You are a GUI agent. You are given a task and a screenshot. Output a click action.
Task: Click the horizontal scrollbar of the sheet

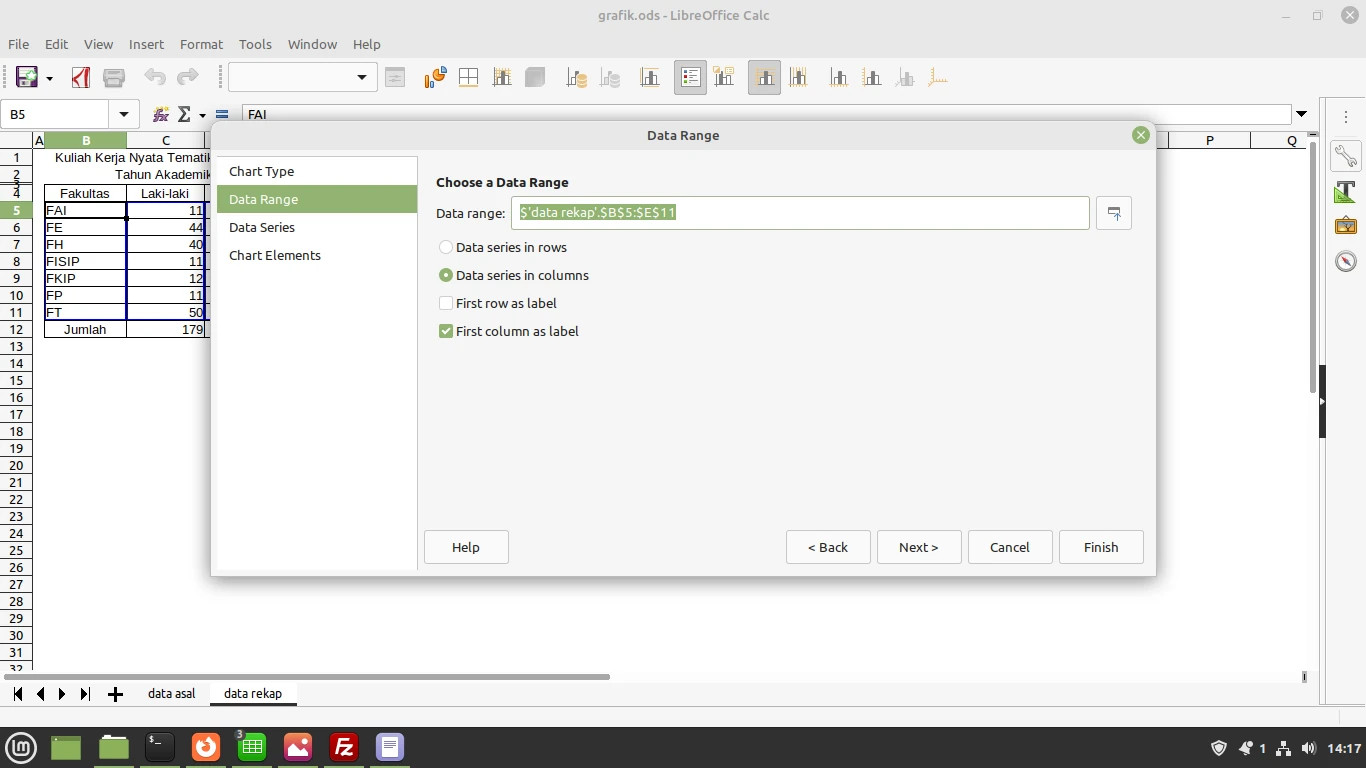(x=305, y=677)
